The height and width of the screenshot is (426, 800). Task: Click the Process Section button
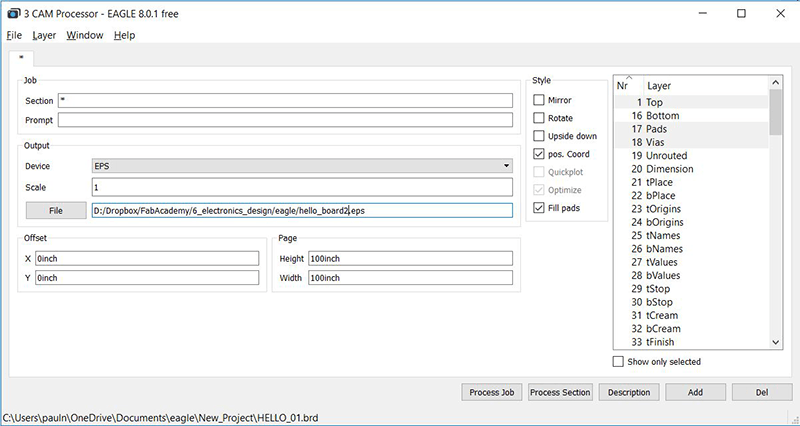pyautogui.click(x=560, y=392)
